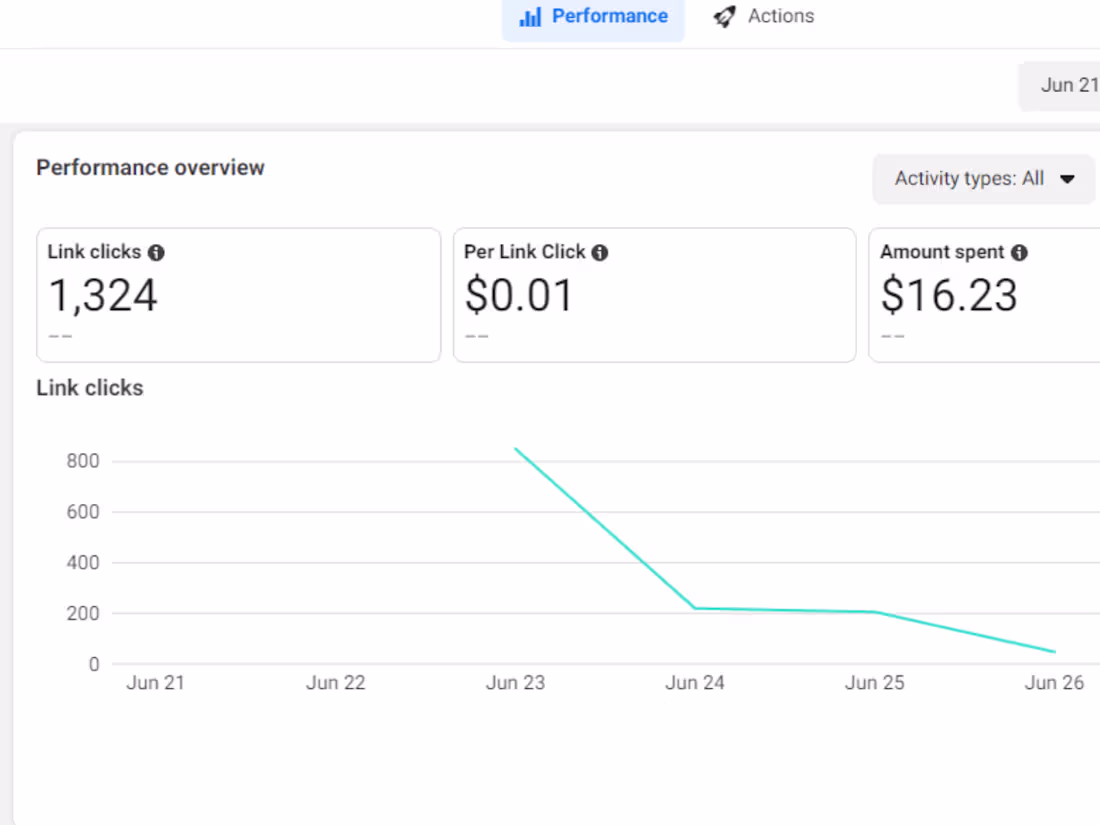Click the info icon next to Amount spent
This screenshot has width=1100, height=825.
tap(1018, 253)
